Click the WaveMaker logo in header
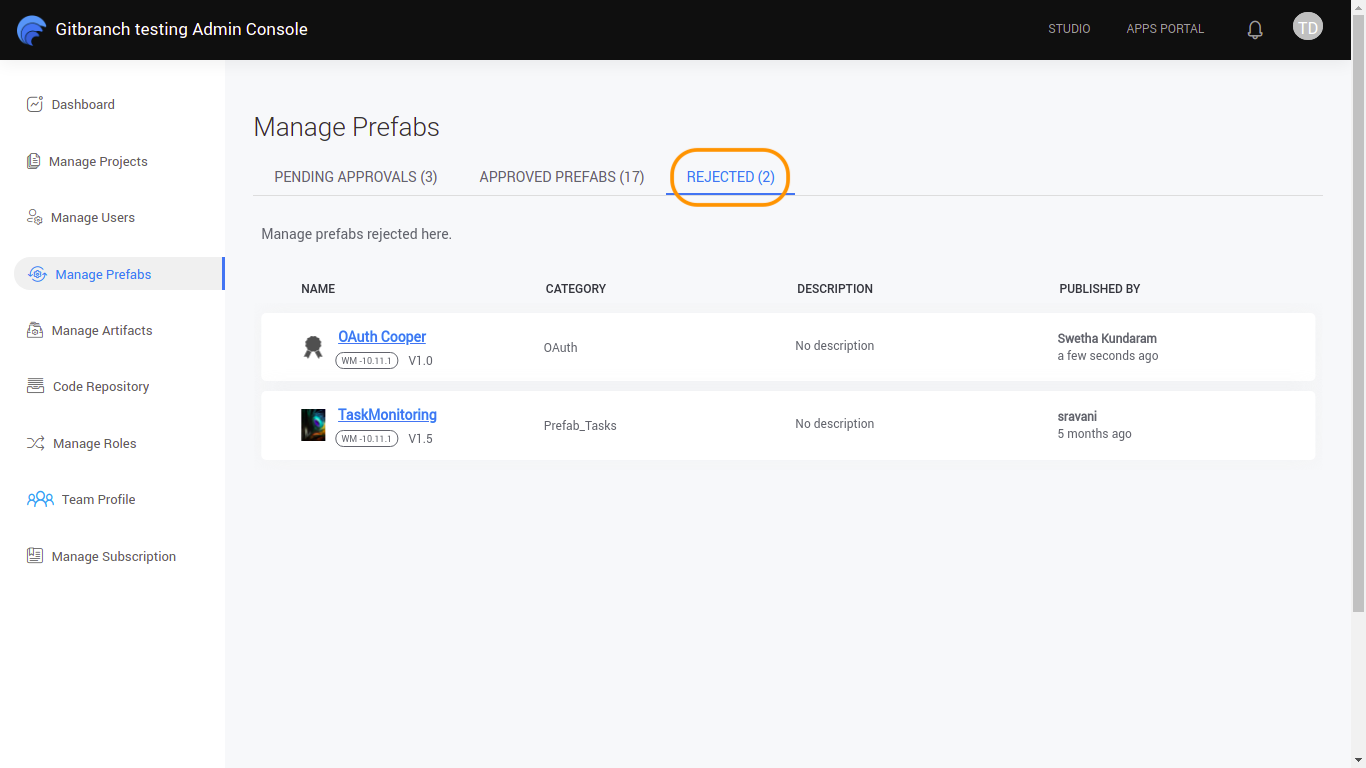The image size is (1366, 768). click(x=32, y=30)
